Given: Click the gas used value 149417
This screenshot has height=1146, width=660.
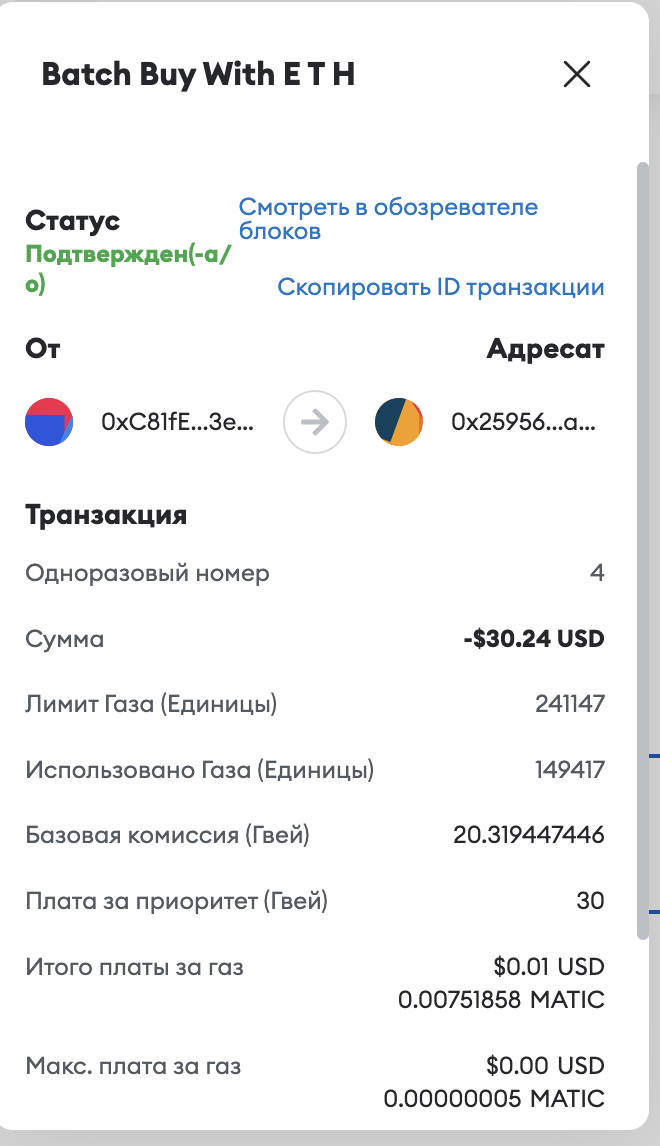Looking at the screenshot, I should coord(570,770).
